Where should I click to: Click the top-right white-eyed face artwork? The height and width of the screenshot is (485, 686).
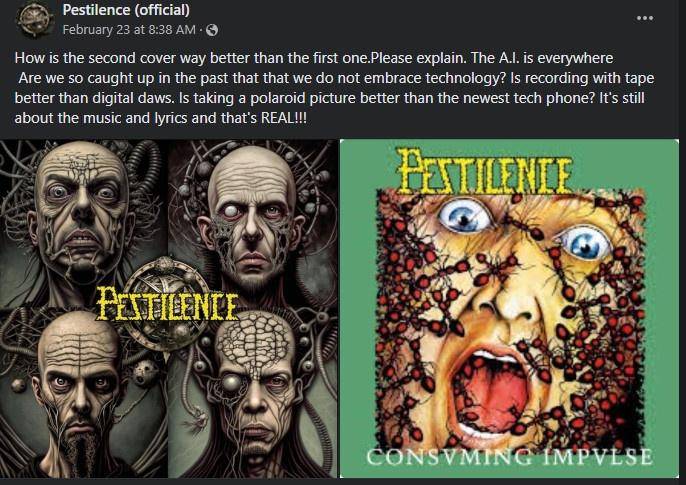(x=253, y=214)
